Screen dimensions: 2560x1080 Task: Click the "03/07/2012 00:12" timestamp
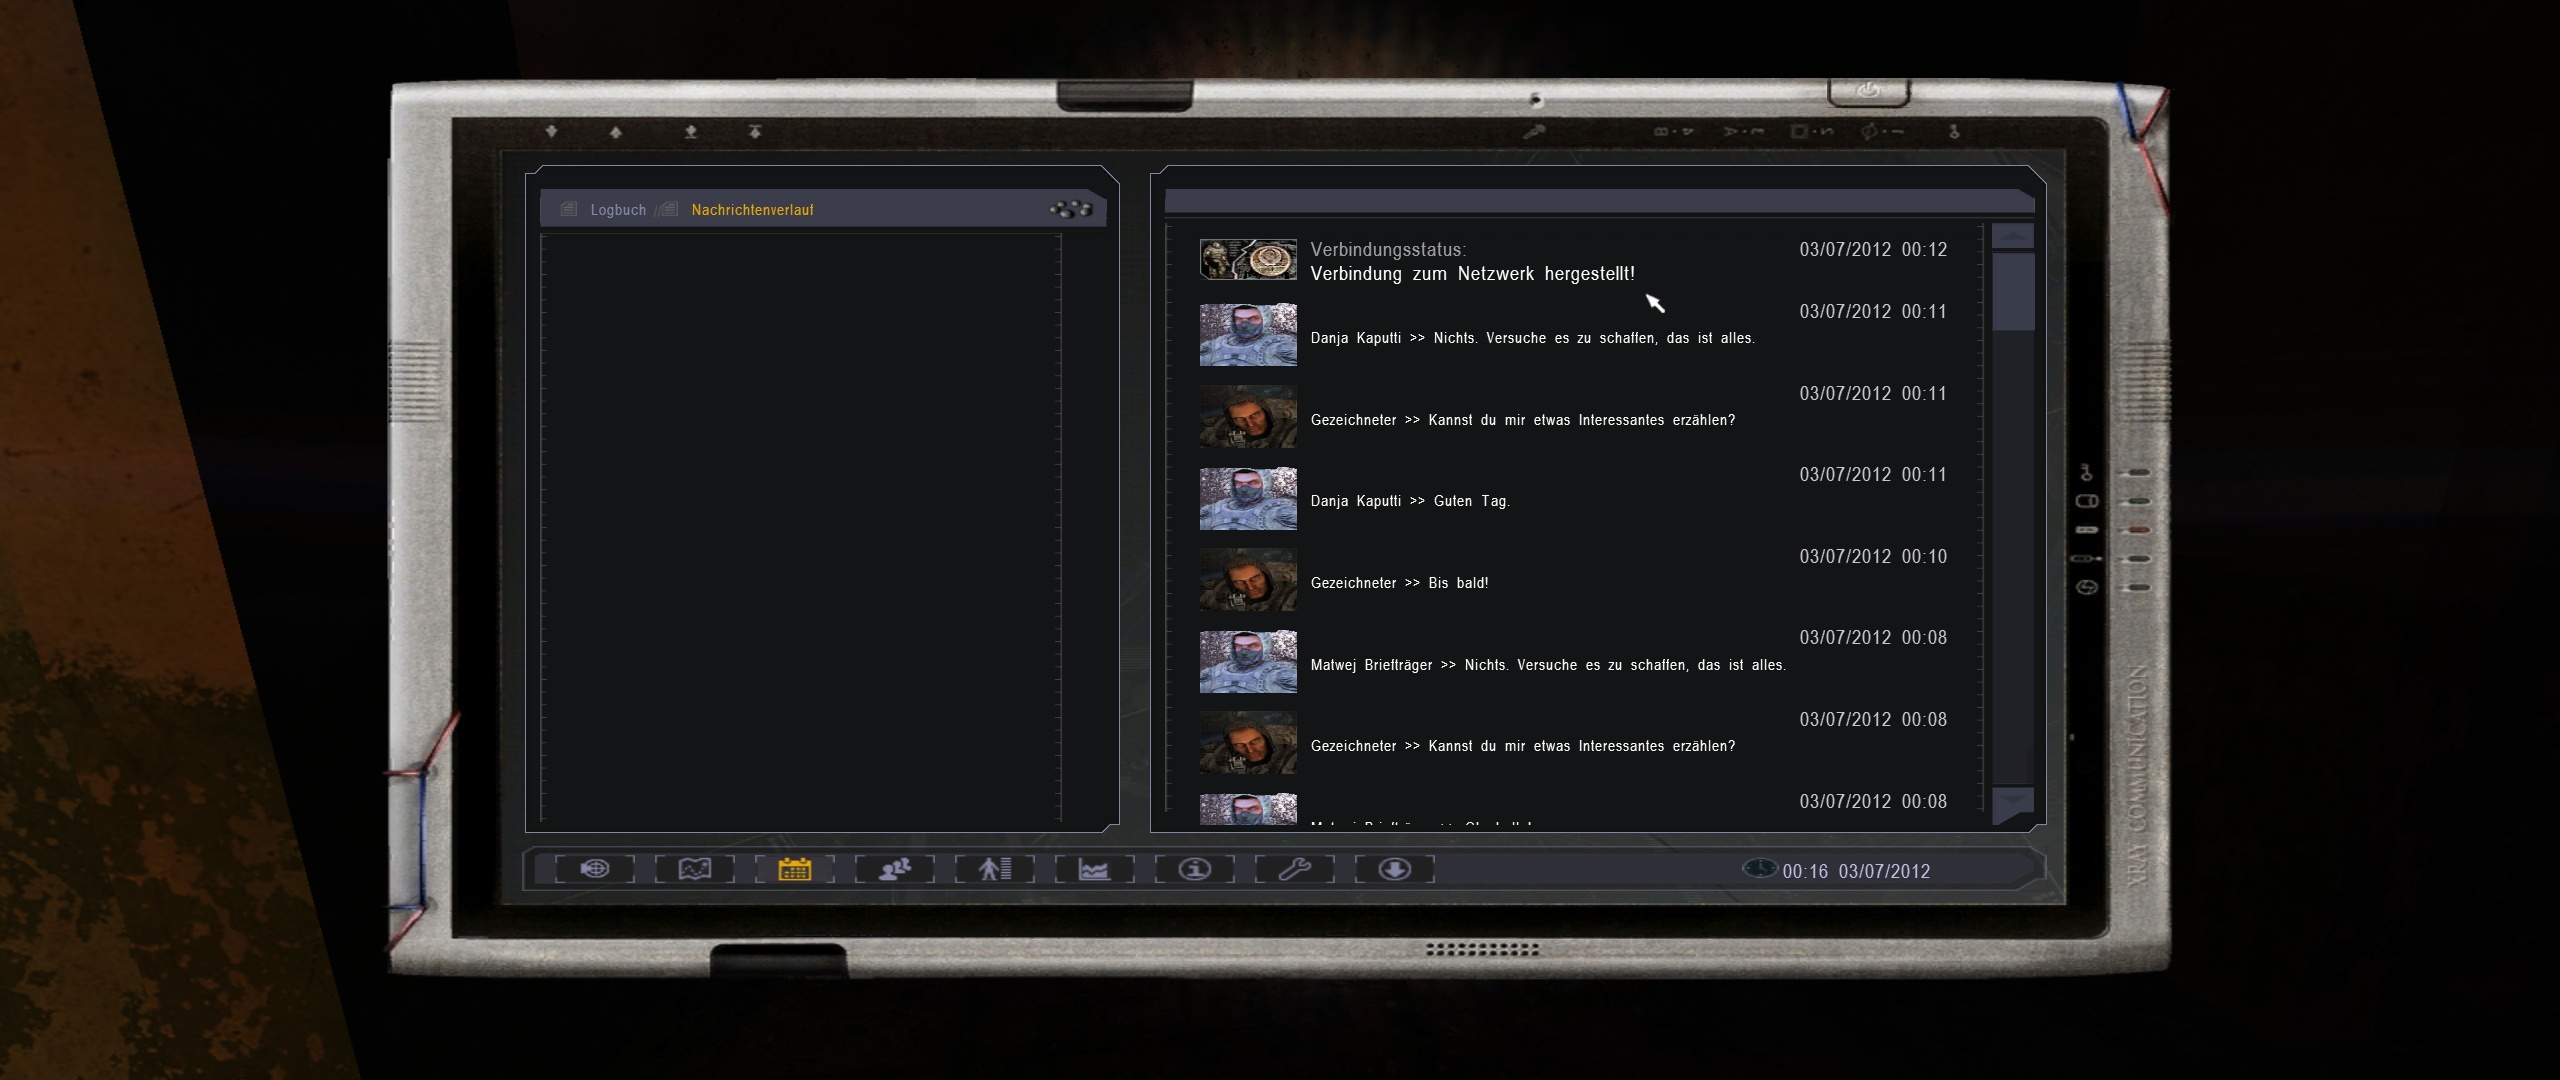[x=1873, y=250]
